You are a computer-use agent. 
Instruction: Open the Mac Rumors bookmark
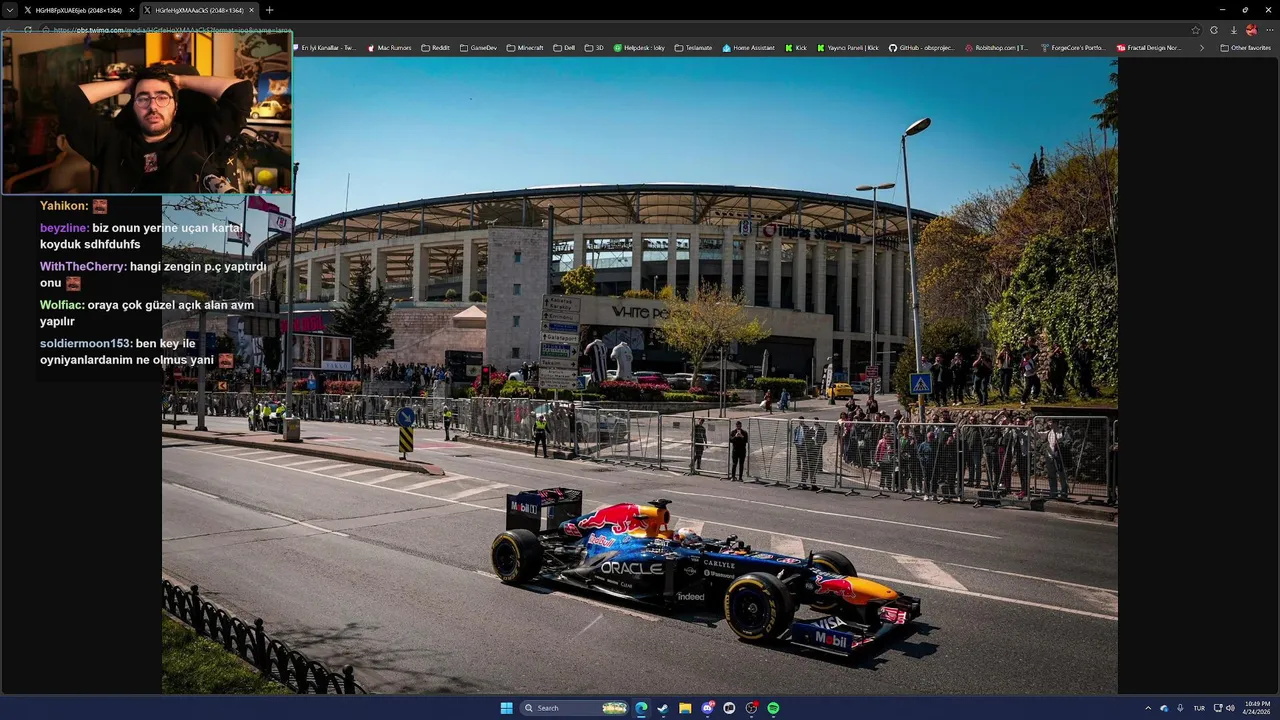click(x=390, y=48)
